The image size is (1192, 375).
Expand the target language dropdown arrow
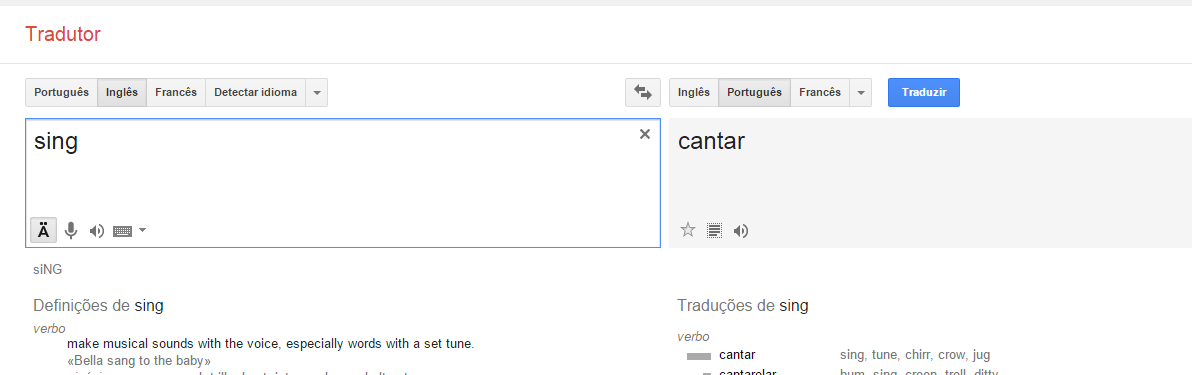[861, 93]
